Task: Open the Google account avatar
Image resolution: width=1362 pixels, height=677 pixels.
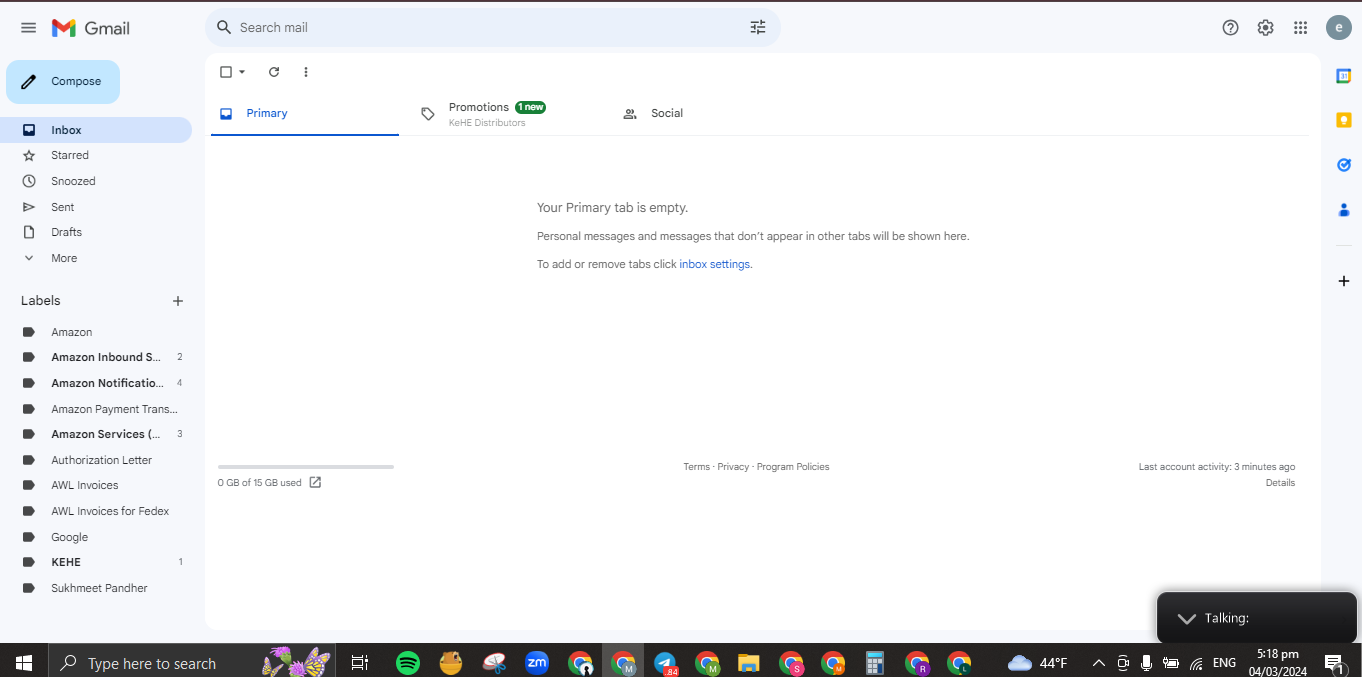Action: click(1339, 28)
